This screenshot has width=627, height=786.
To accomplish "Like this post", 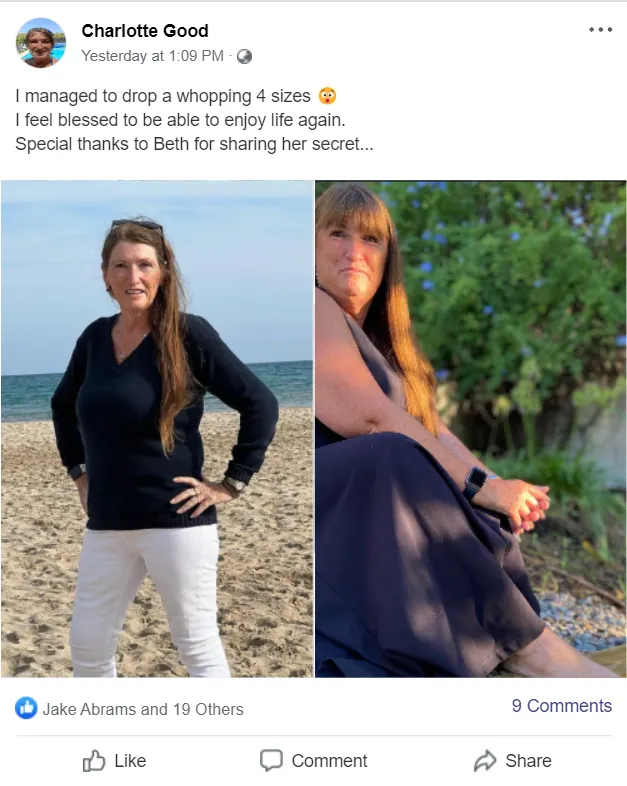I will click(x=115, y=760).
